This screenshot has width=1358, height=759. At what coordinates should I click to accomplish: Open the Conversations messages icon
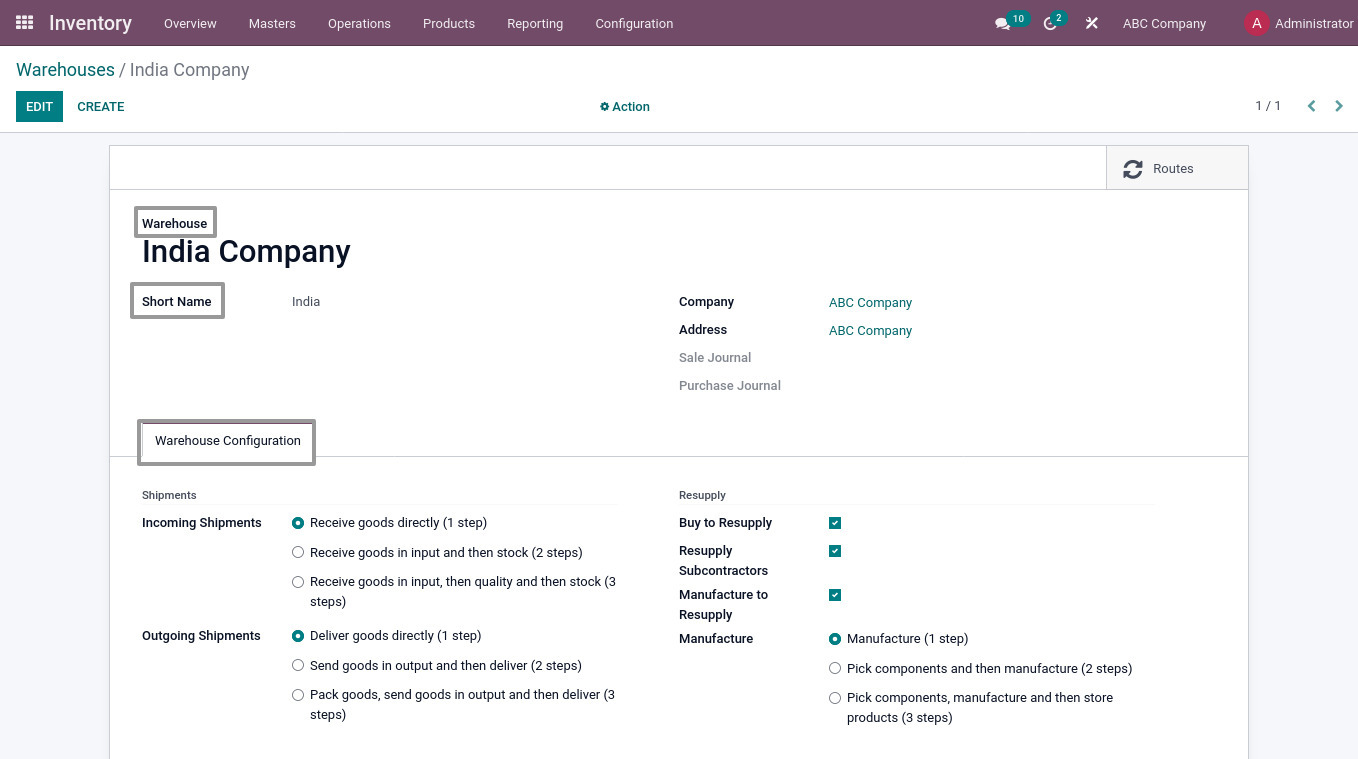pos(1001,24)
